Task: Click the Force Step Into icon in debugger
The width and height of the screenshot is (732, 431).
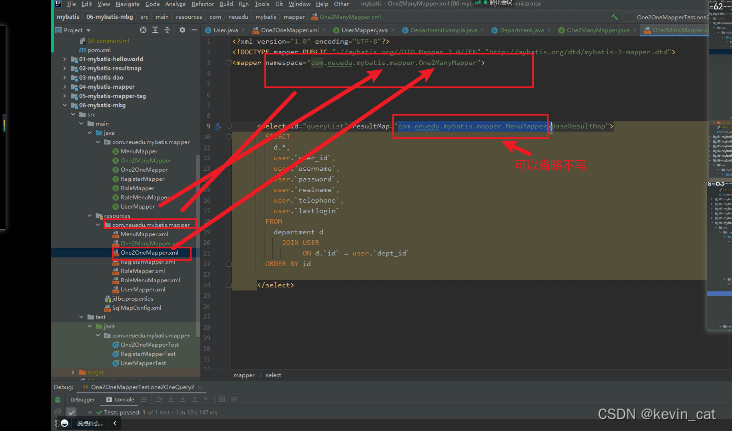Action: [183, 399]
